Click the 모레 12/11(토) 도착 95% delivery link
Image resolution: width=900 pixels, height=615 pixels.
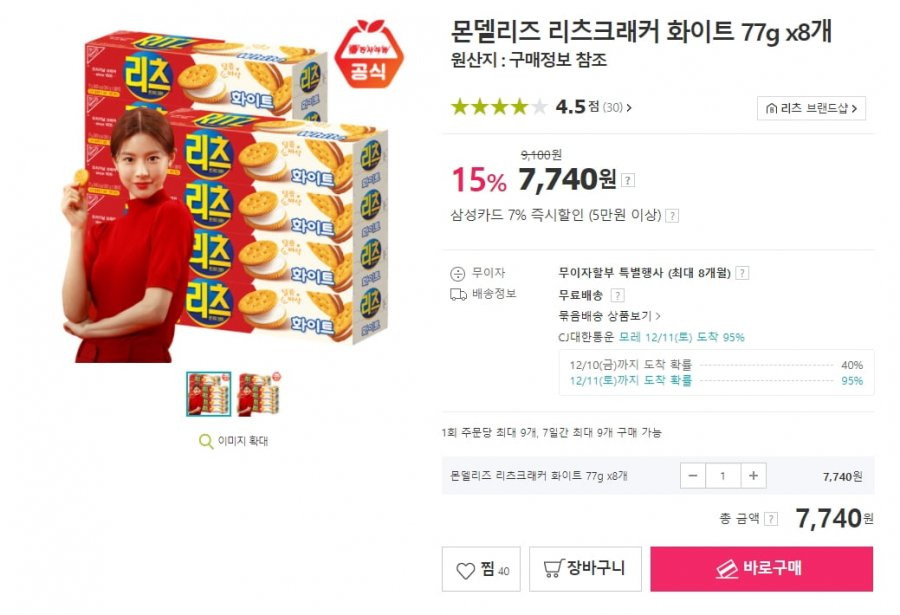click(x=681, y=337)
